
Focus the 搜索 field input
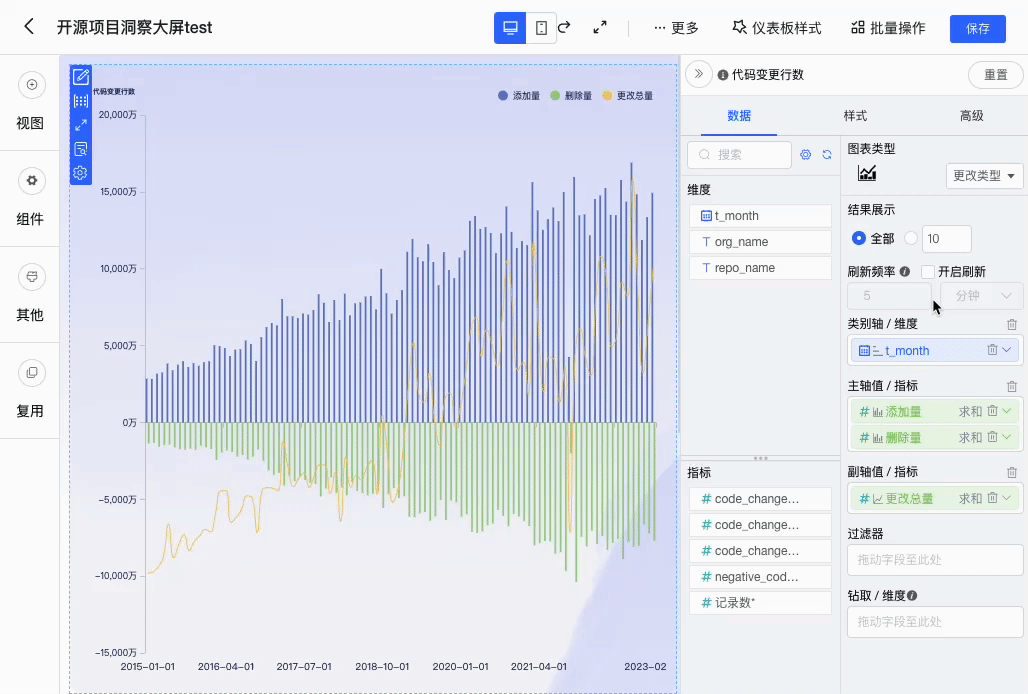coord(740,155)
